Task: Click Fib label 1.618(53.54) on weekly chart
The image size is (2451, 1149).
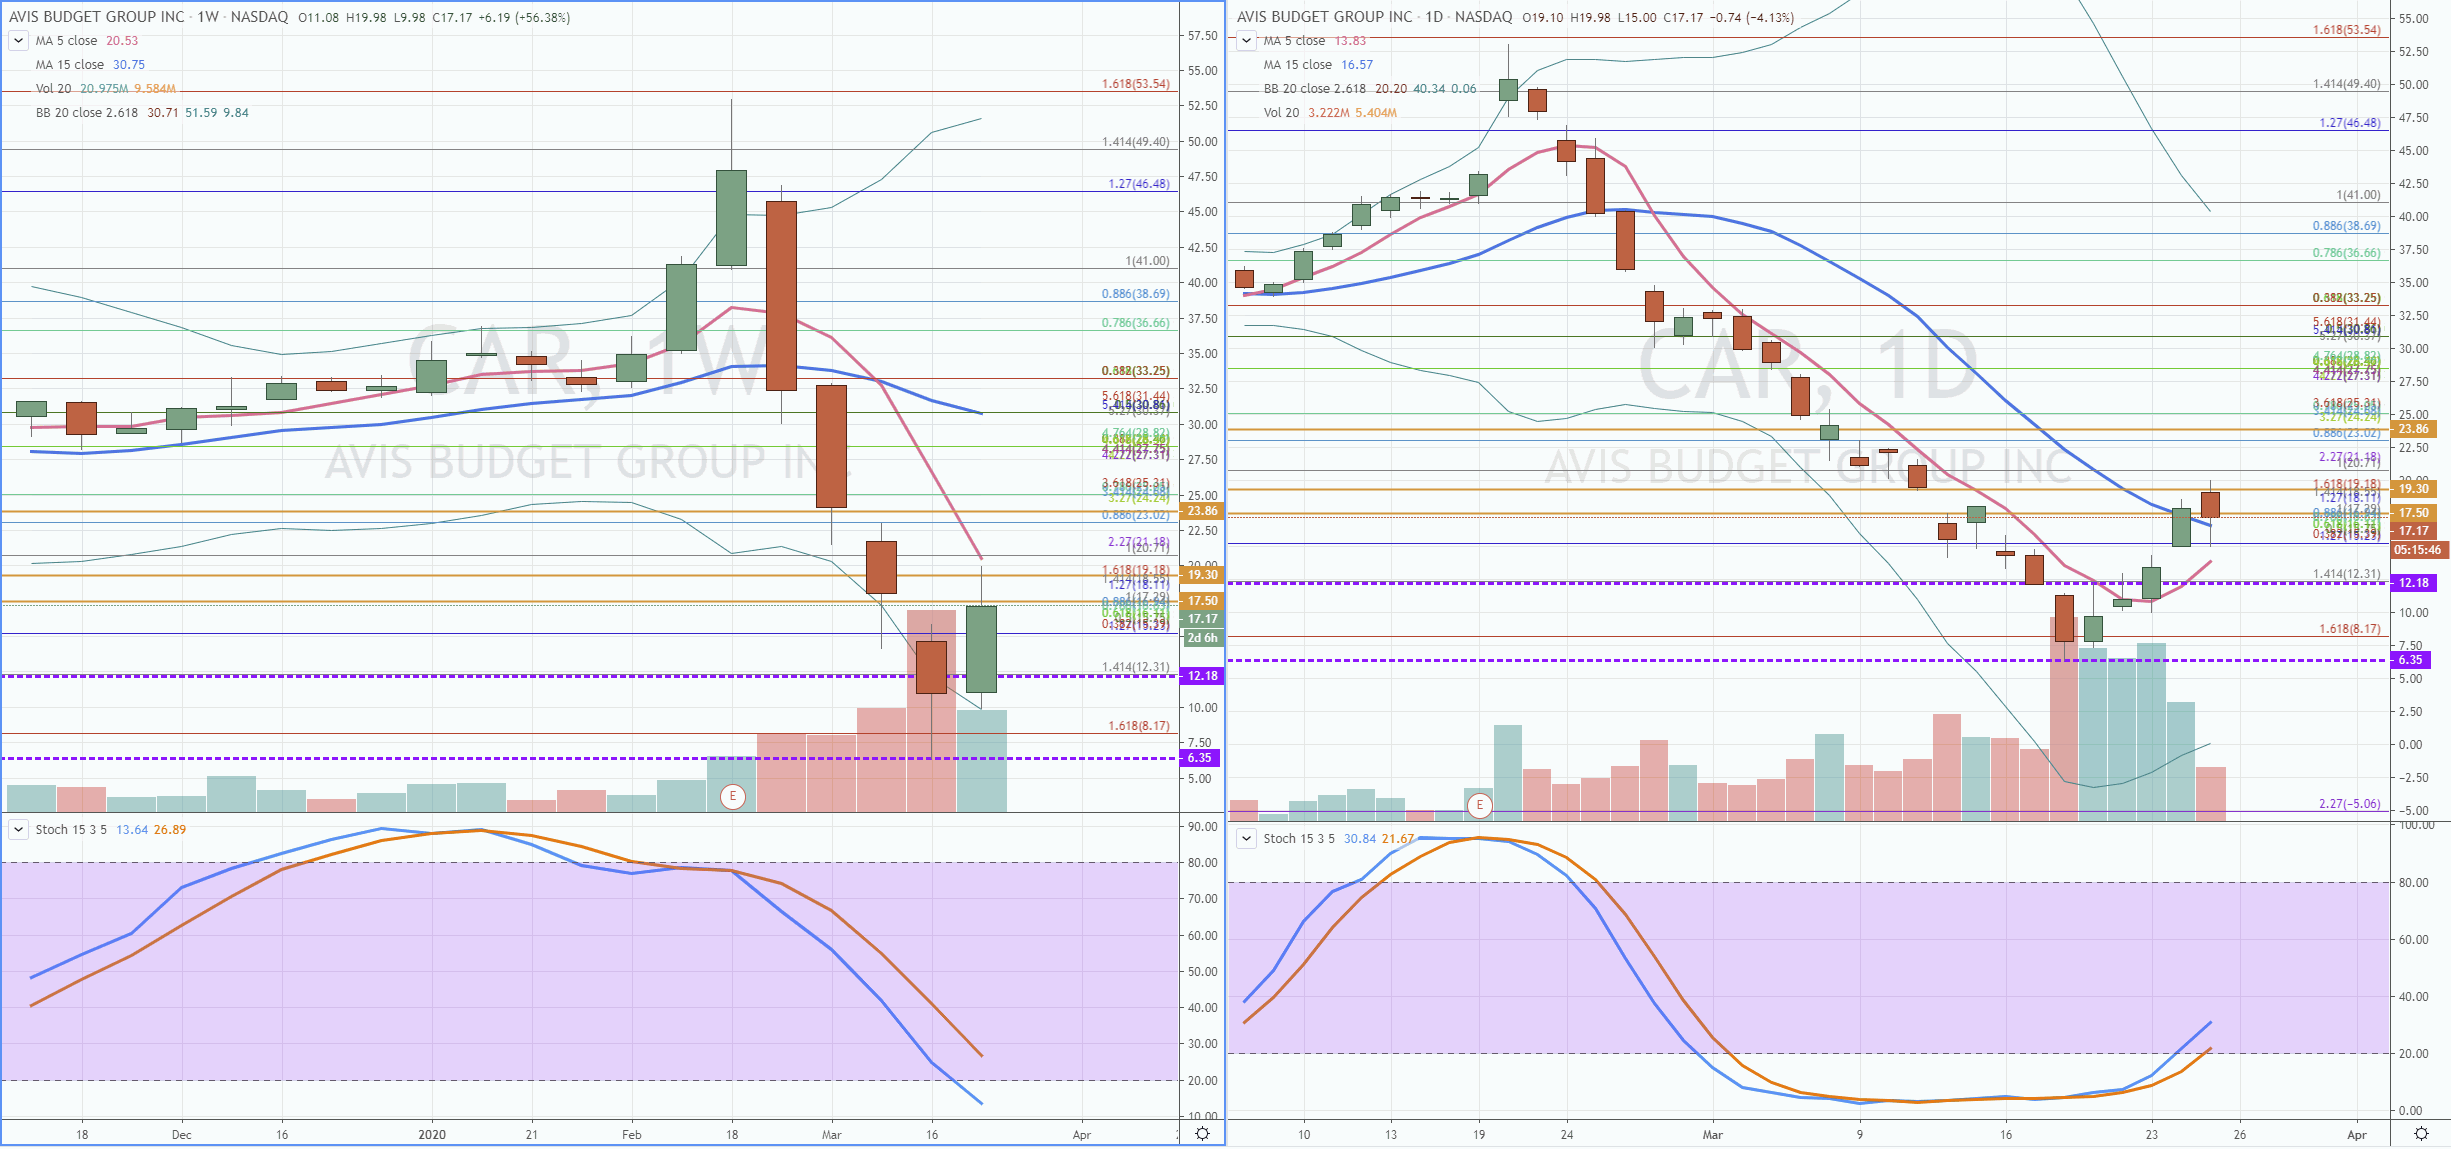Action: pyautogui.click(x=1135, y=84)
